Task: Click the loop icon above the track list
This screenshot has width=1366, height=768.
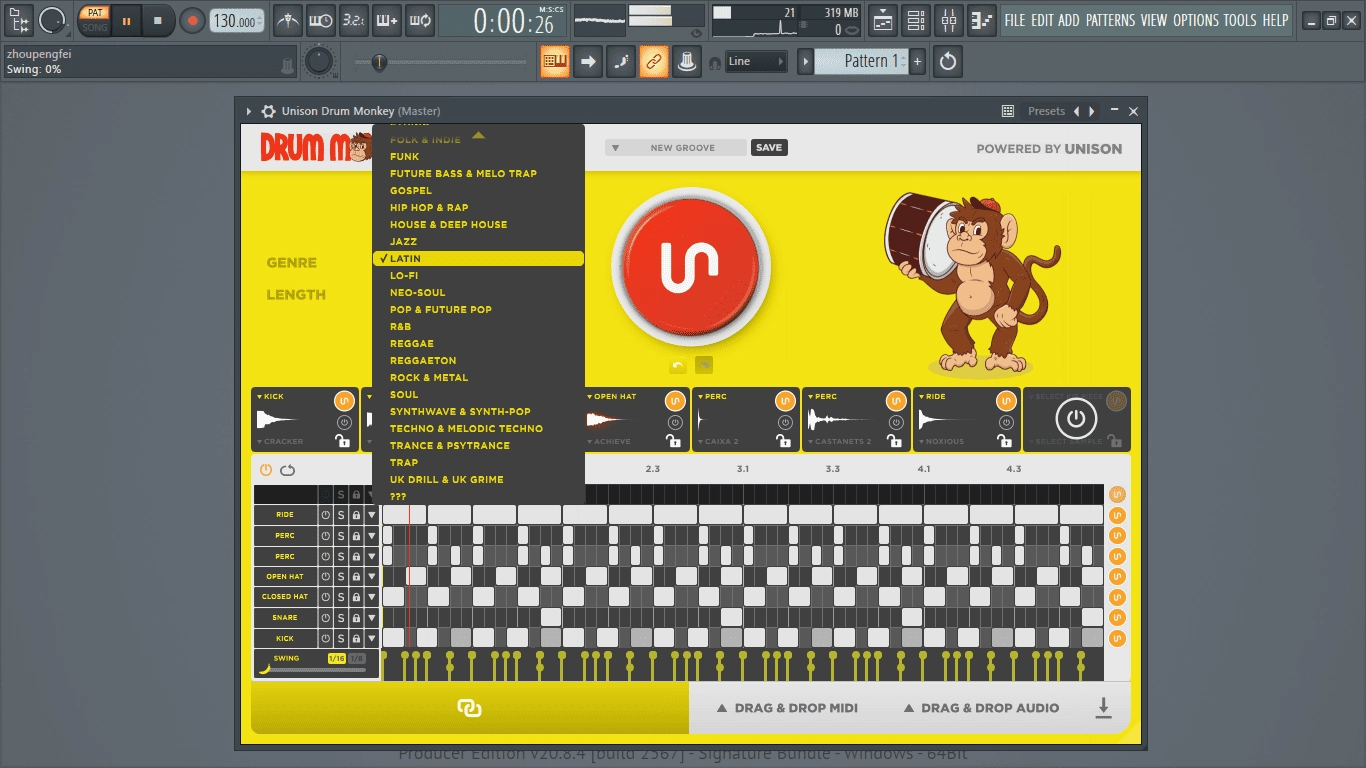Action: 288,470
